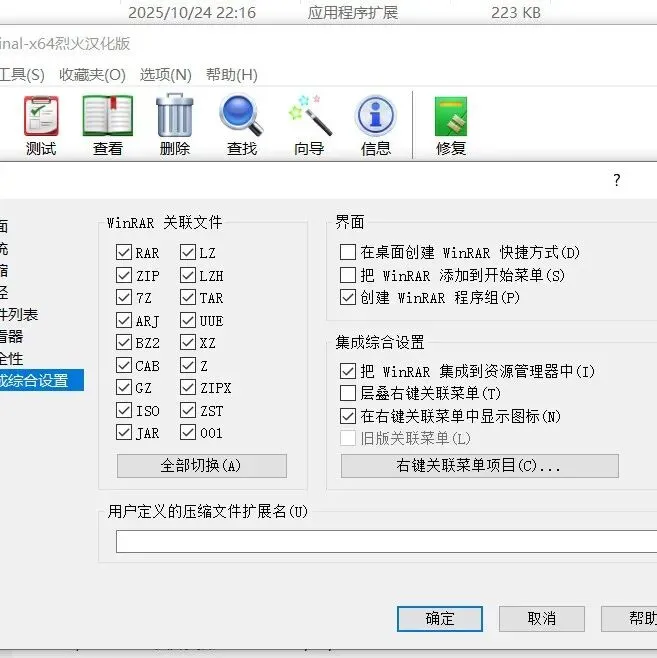
Task: Open 右键关联菜单项目(C)... button
Action: [x=480, y=466]
